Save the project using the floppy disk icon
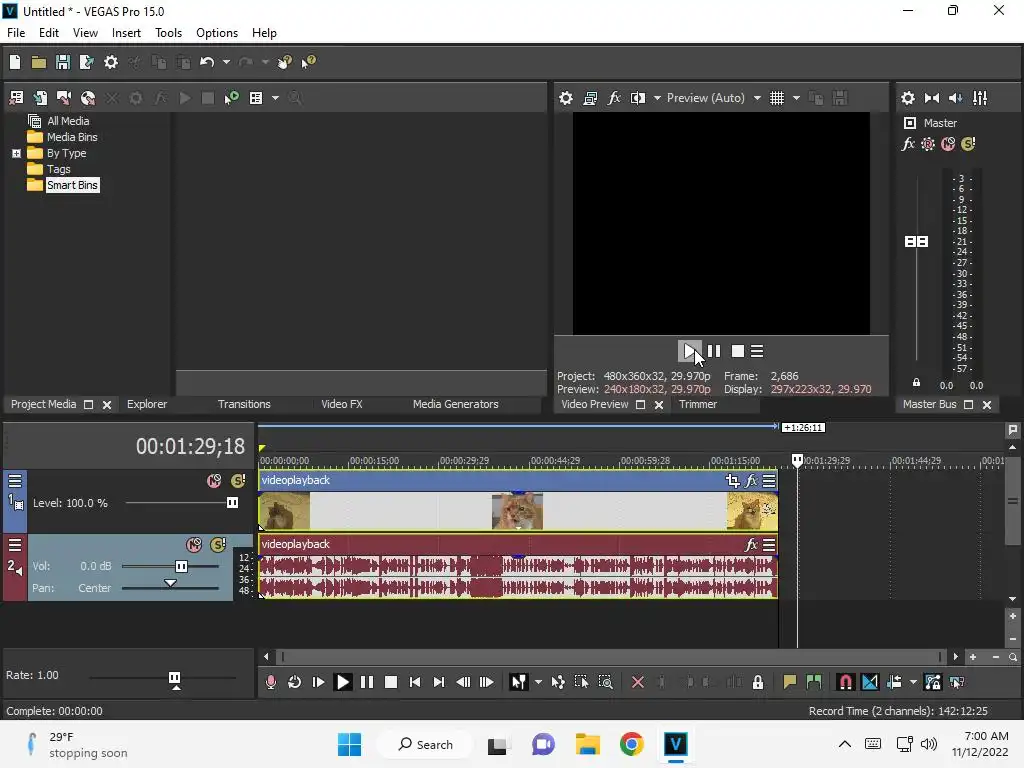 tap(63, 62)
